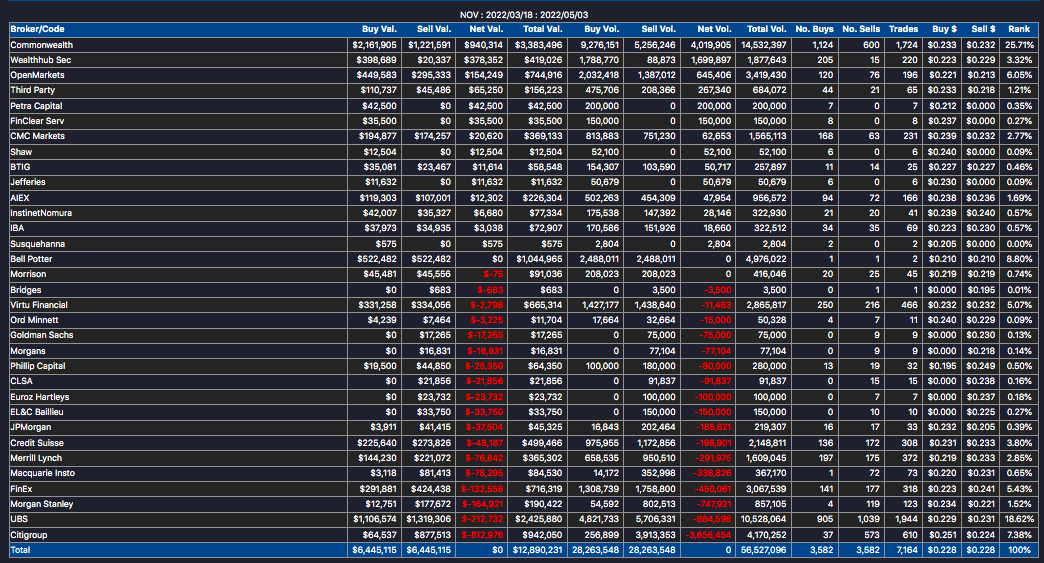Select the Morgan Stanley broker name
The height and width of the screenshot is (563, 1044).
[x=41, y=504]
